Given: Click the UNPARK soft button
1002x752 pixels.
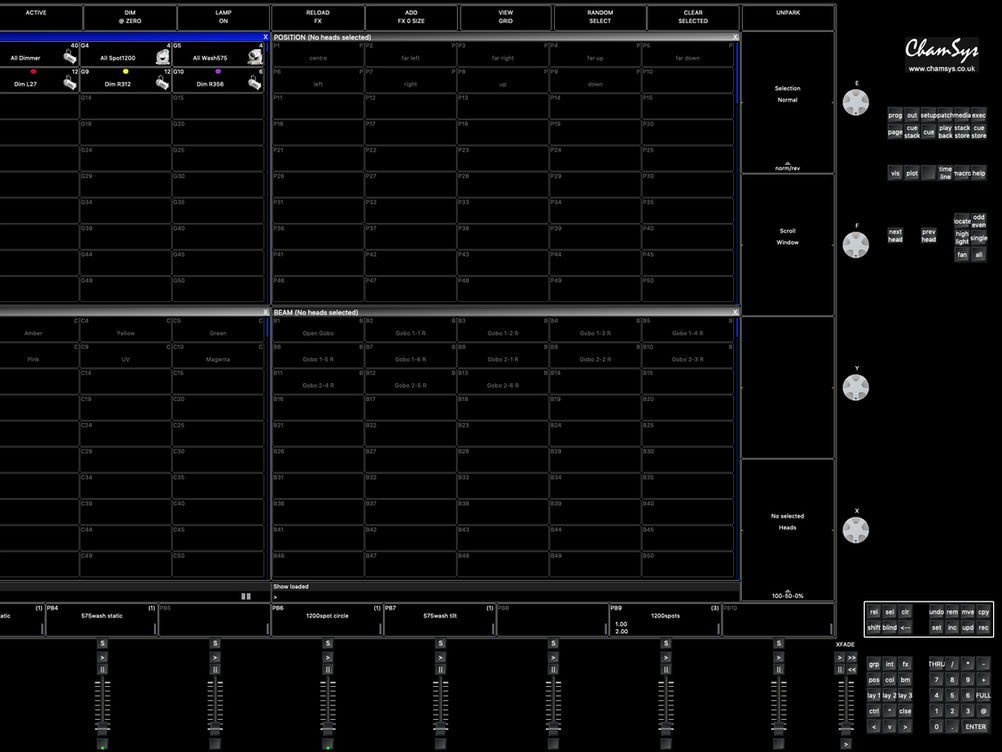Looking at the screenshot, I should 788,17.
